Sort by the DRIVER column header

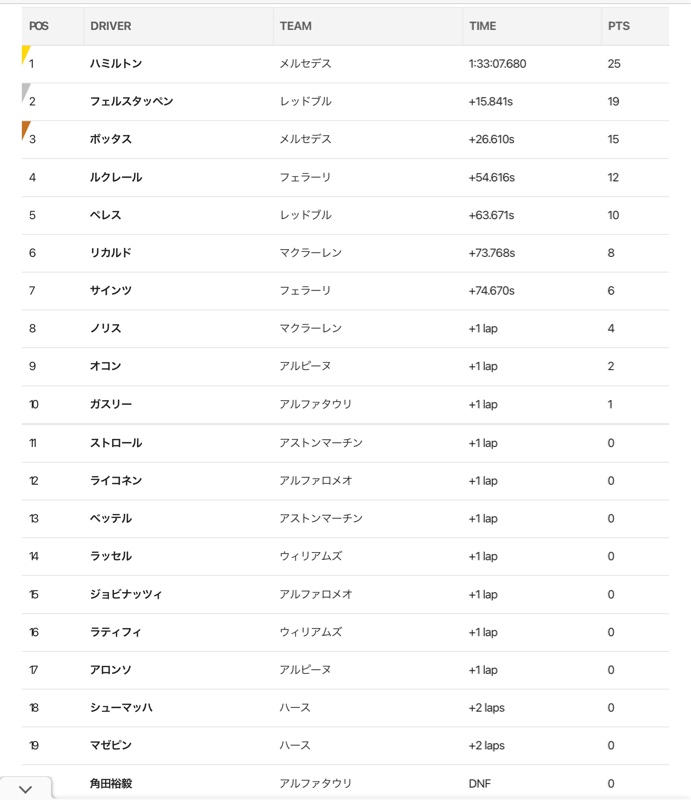click(111, 26)
